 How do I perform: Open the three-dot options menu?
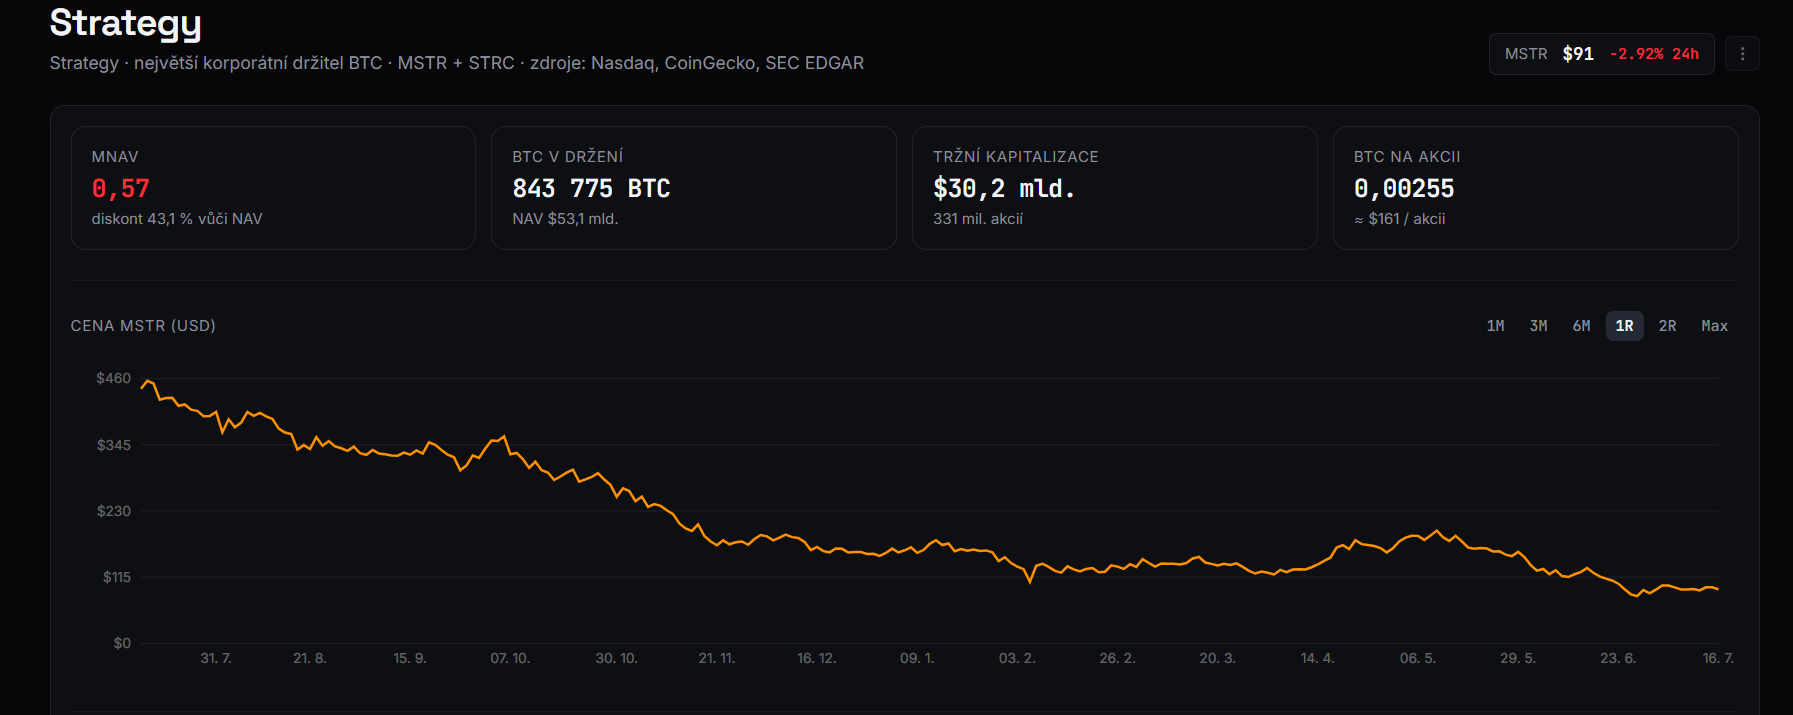tap(1742, 54)
